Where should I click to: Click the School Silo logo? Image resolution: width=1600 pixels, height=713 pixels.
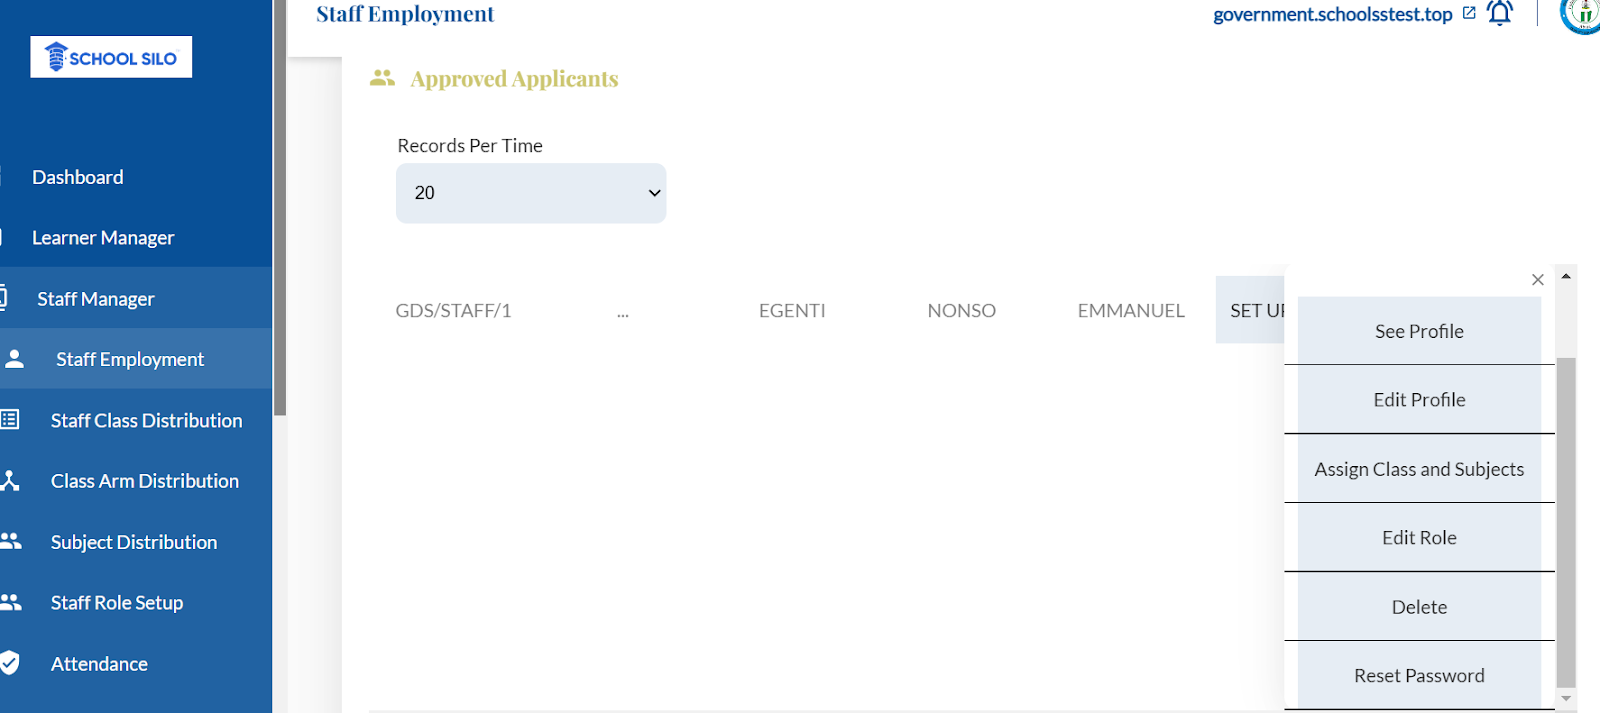coord(111,57)
